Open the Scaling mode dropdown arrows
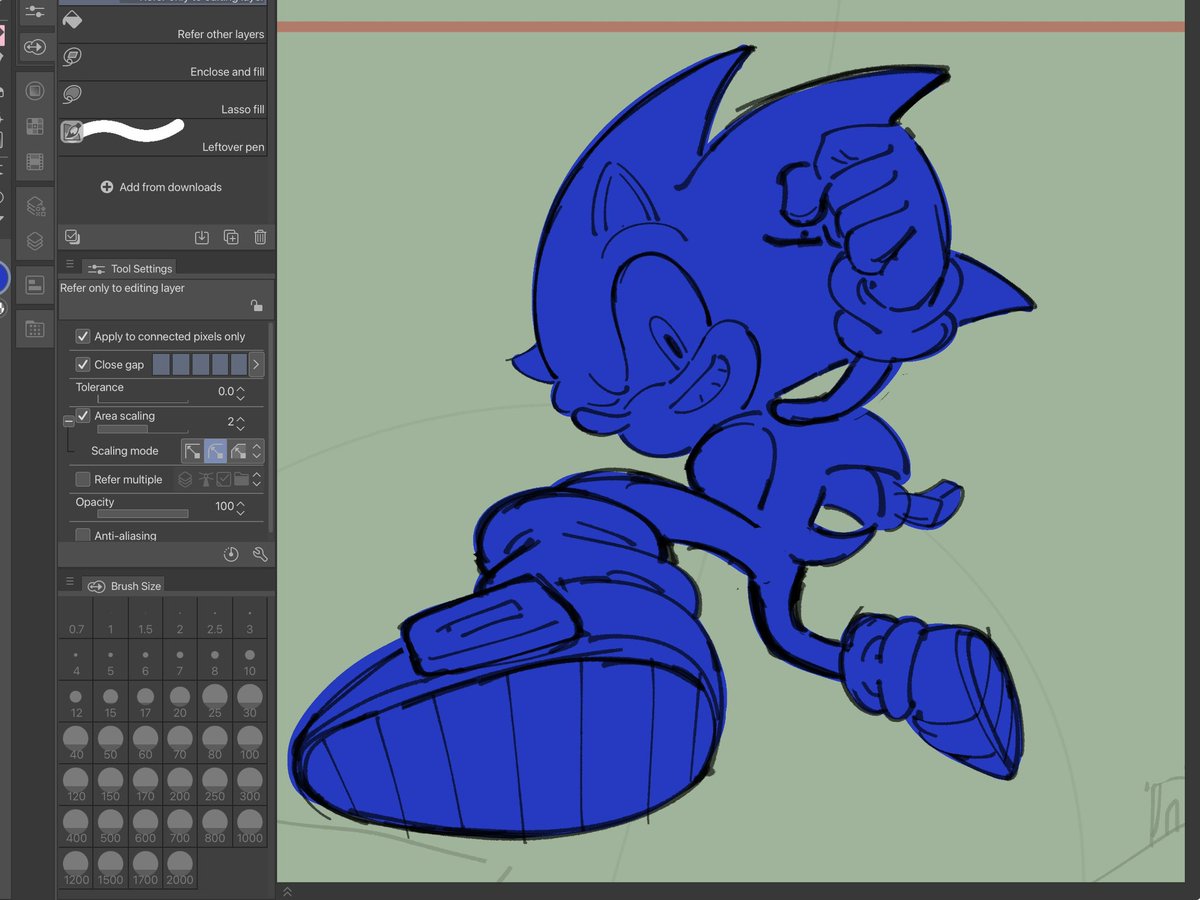 [257, 451]
